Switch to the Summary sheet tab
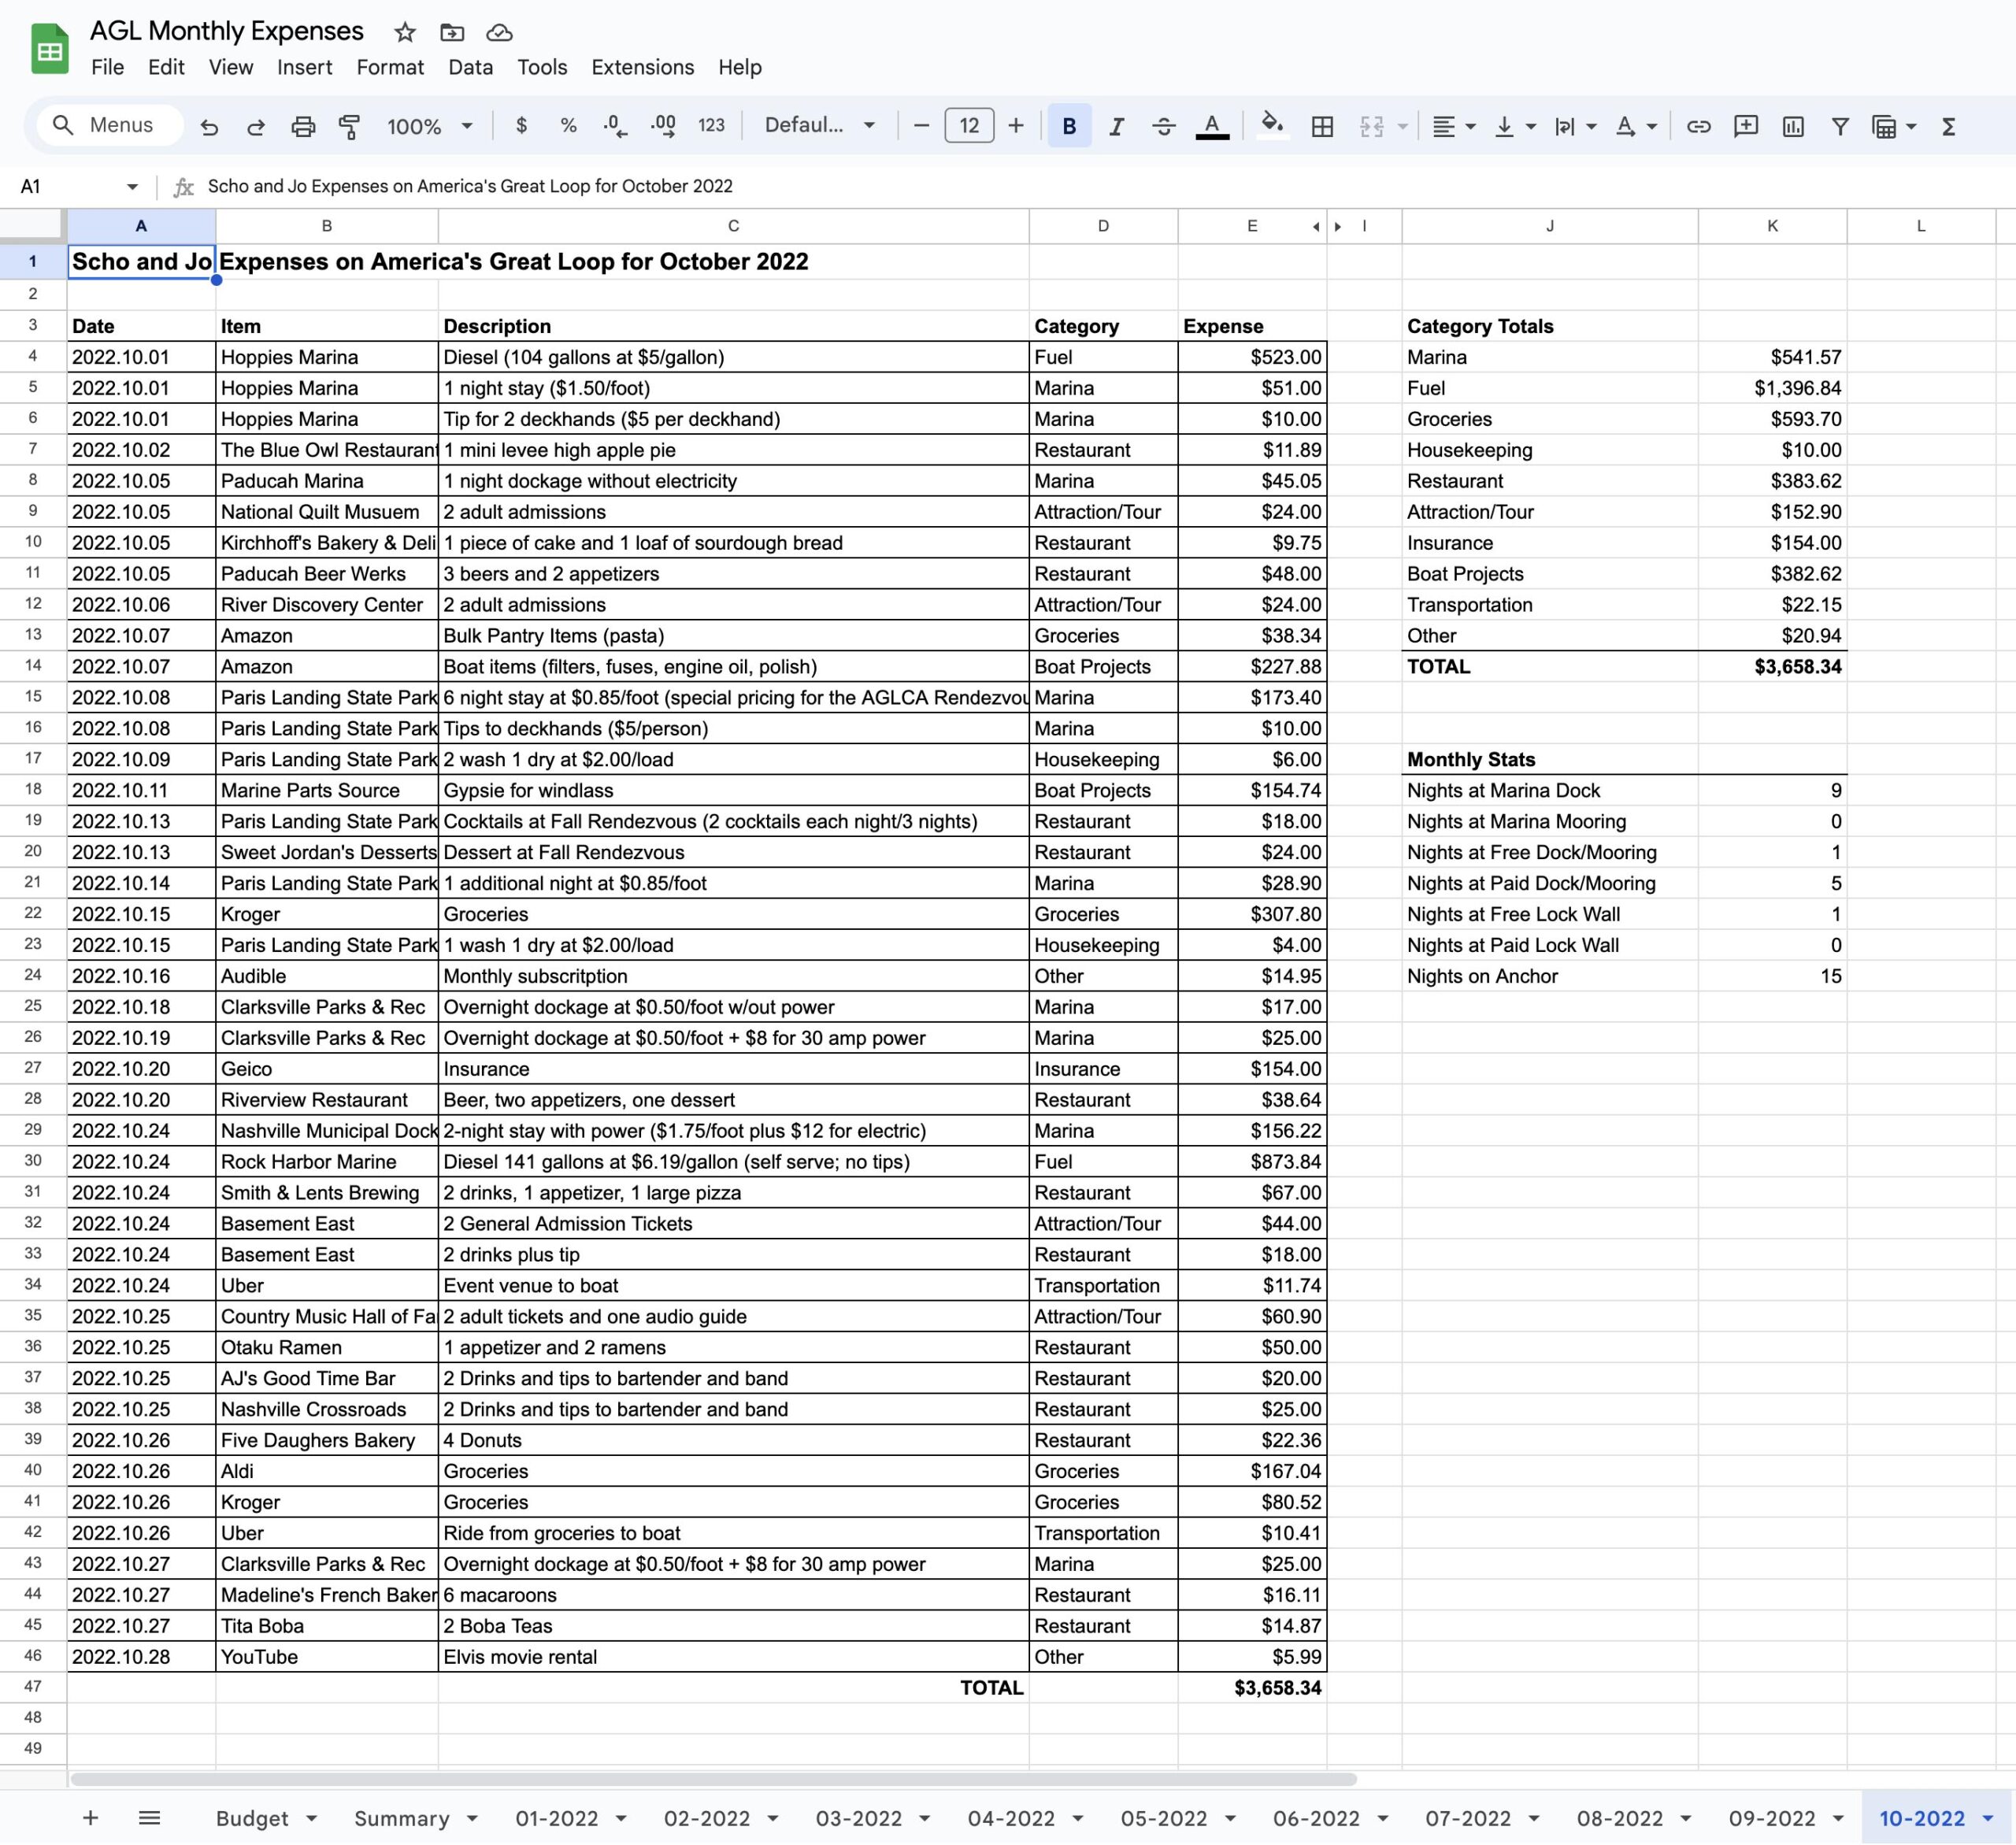2016x1845 pixels. click(402, 1818)
